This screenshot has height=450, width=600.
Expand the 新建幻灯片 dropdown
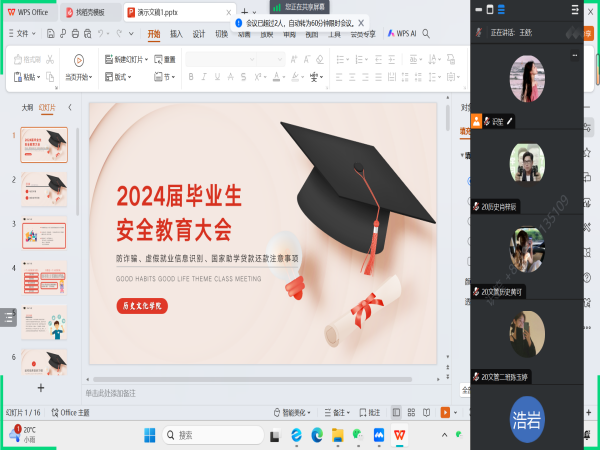146,59
